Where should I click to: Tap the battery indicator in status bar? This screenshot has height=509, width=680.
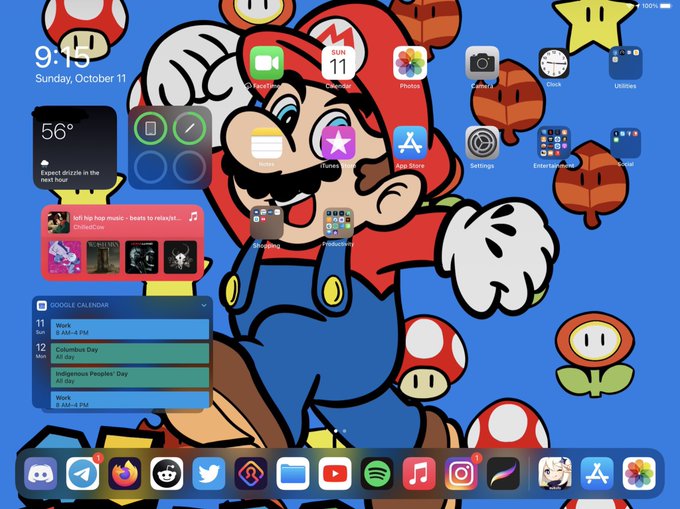(x=665, y=6)
